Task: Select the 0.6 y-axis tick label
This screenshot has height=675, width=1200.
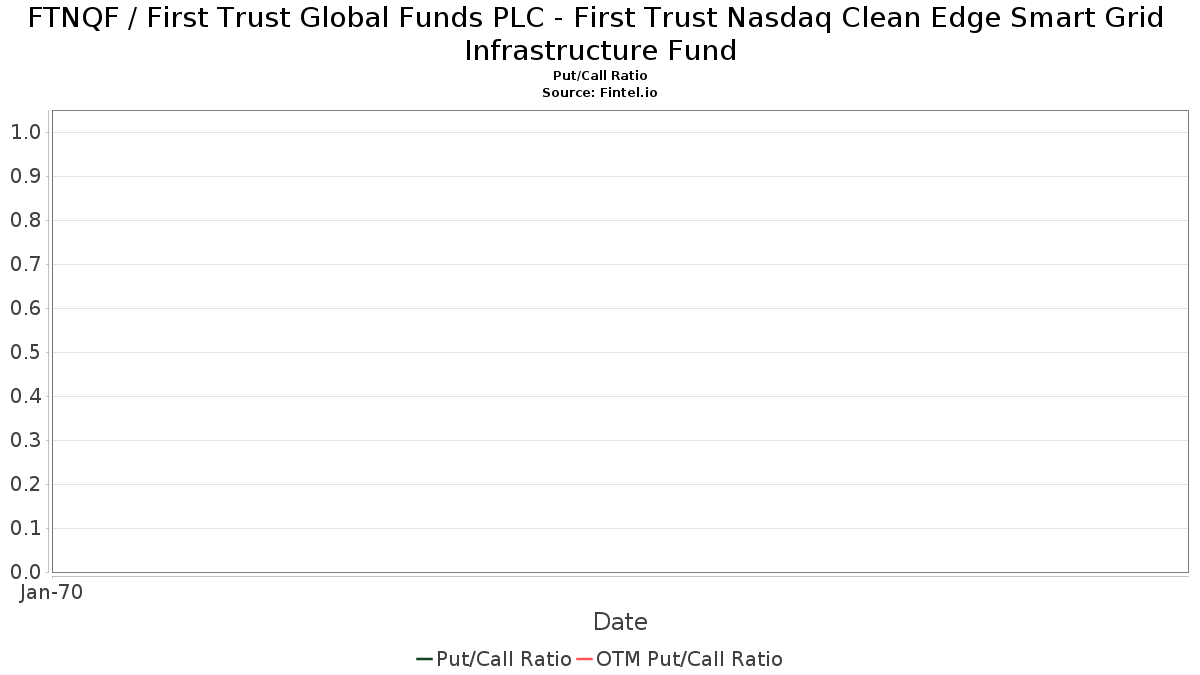Action: (25, 308)
